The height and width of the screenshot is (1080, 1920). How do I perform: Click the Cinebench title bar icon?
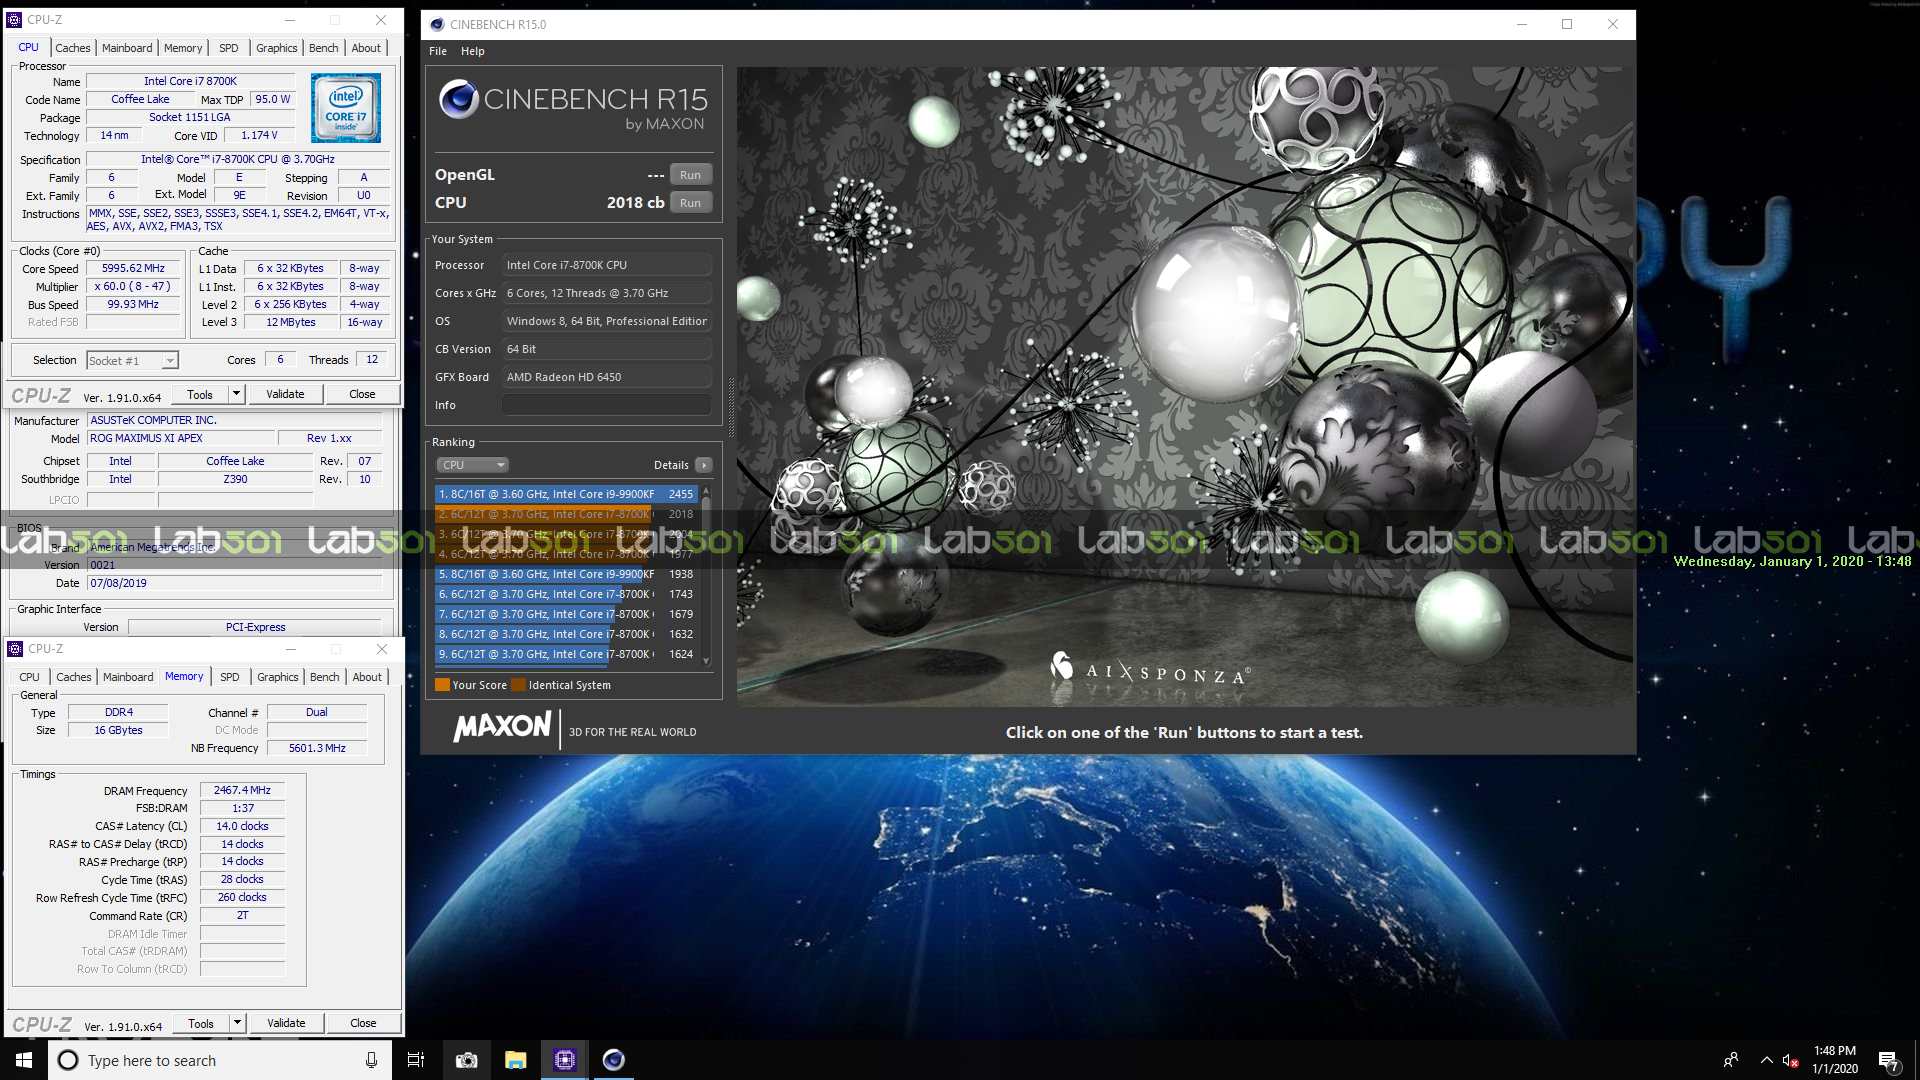coord(437,24)
